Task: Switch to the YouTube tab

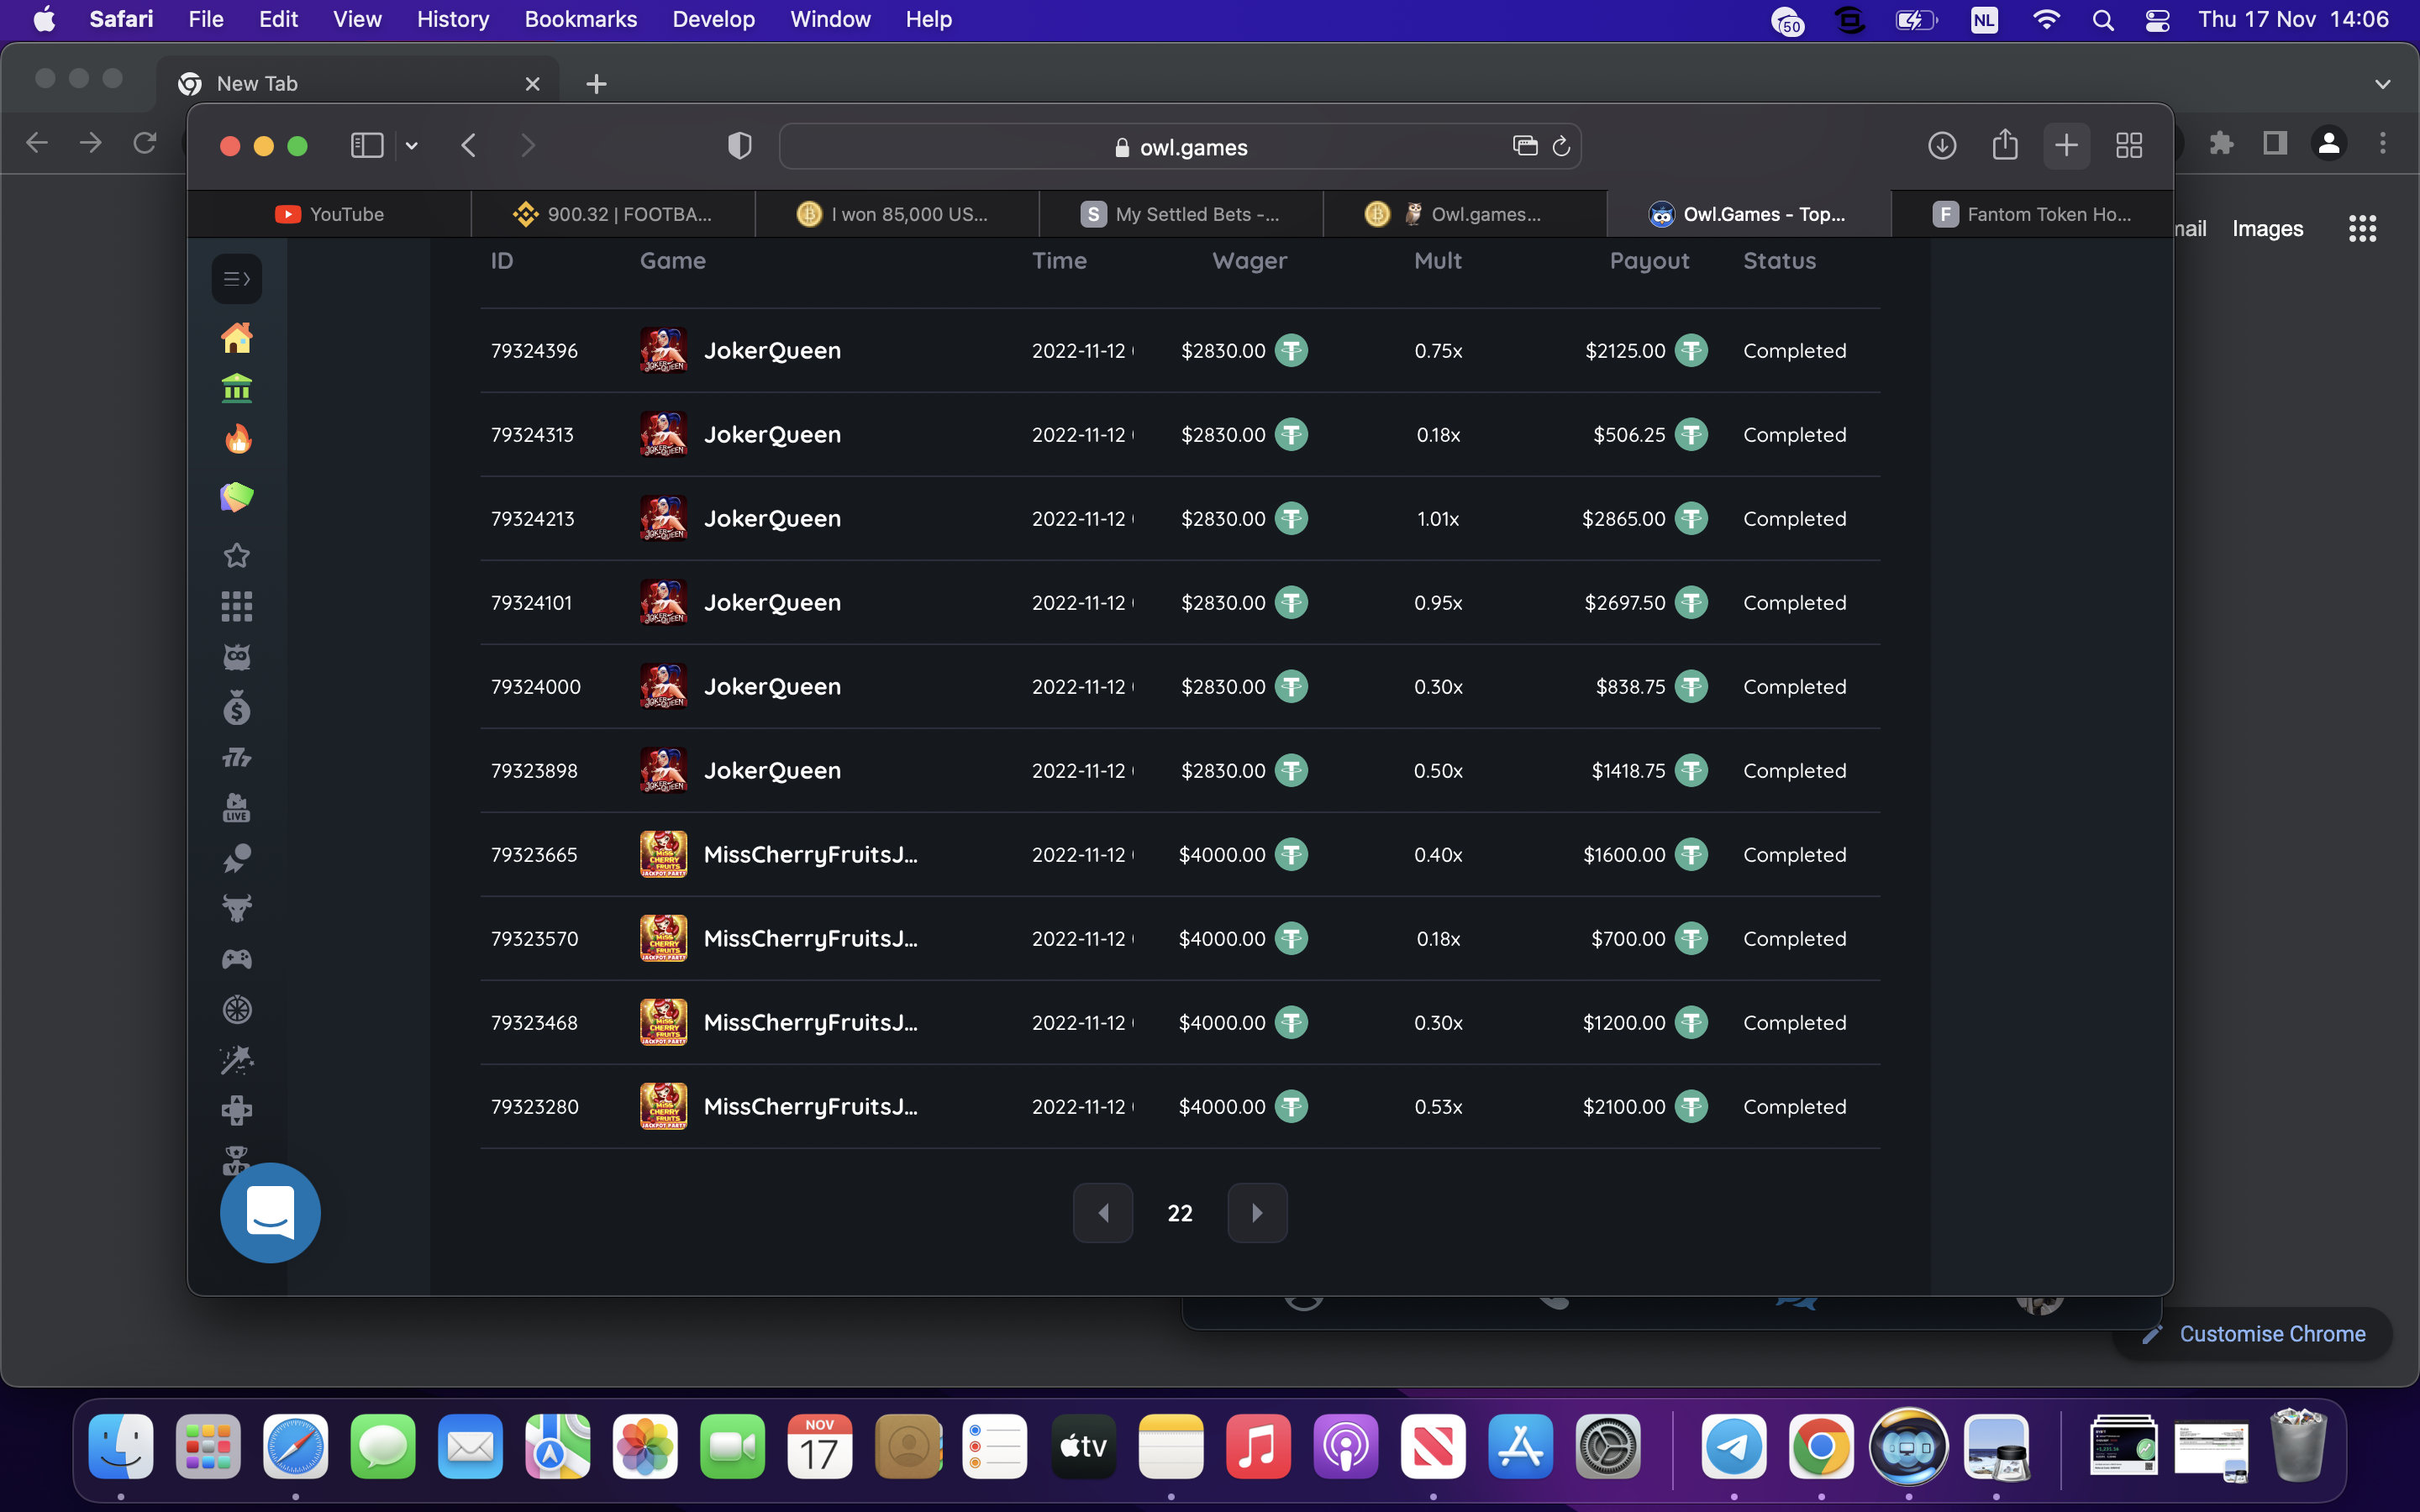Action: coord(330,214)
